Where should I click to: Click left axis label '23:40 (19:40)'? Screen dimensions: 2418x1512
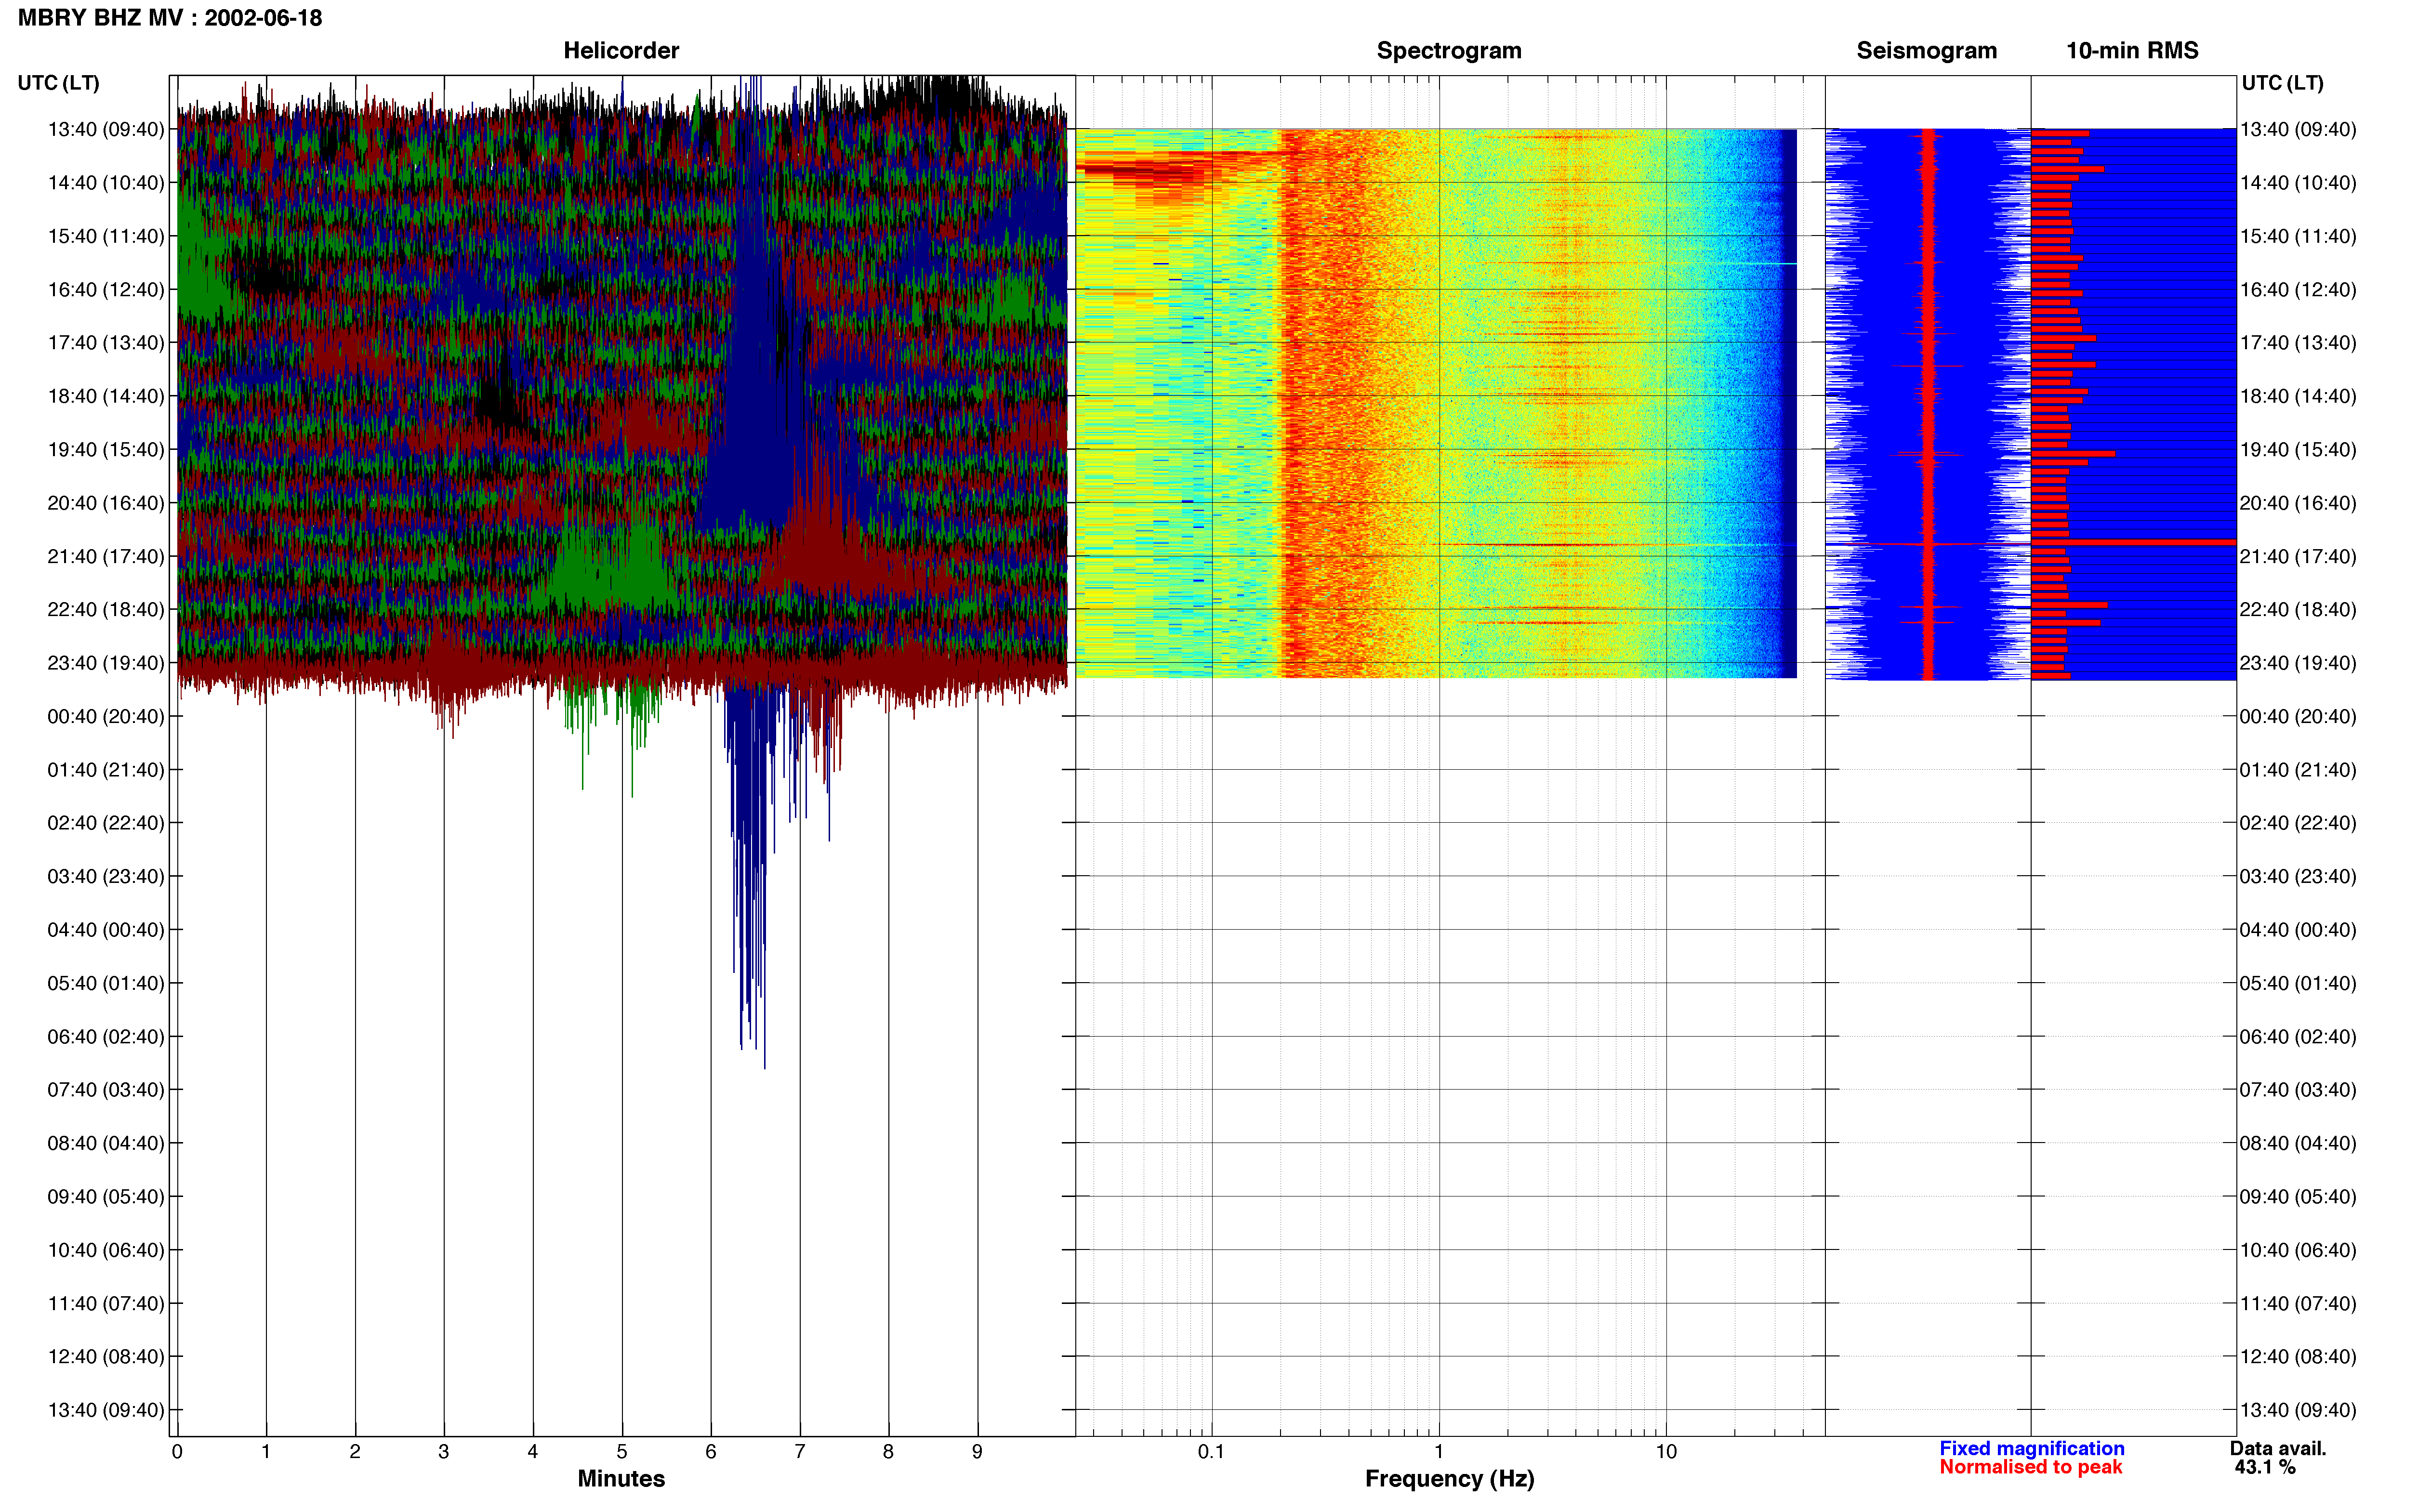pyautogui.click(x=106, y=663)
